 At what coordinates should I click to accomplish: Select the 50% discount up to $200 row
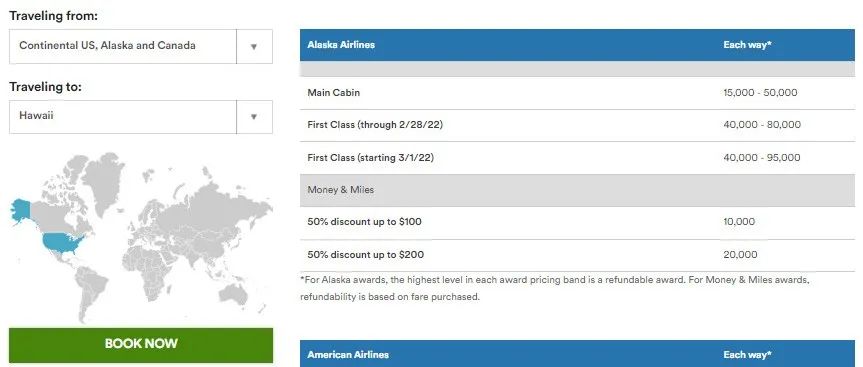[577, 255]
